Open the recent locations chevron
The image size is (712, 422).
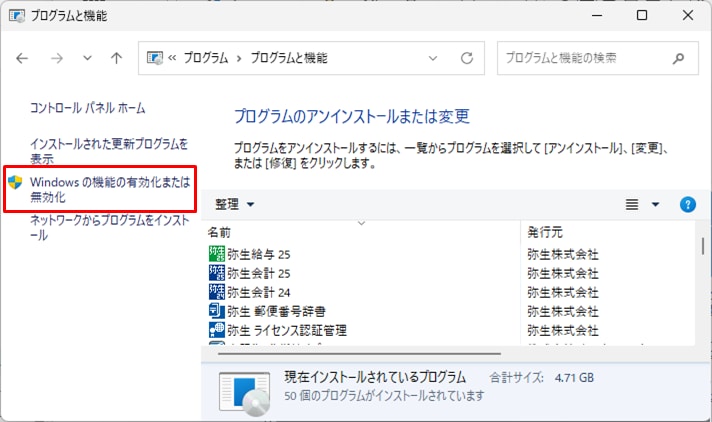(87, 58)
